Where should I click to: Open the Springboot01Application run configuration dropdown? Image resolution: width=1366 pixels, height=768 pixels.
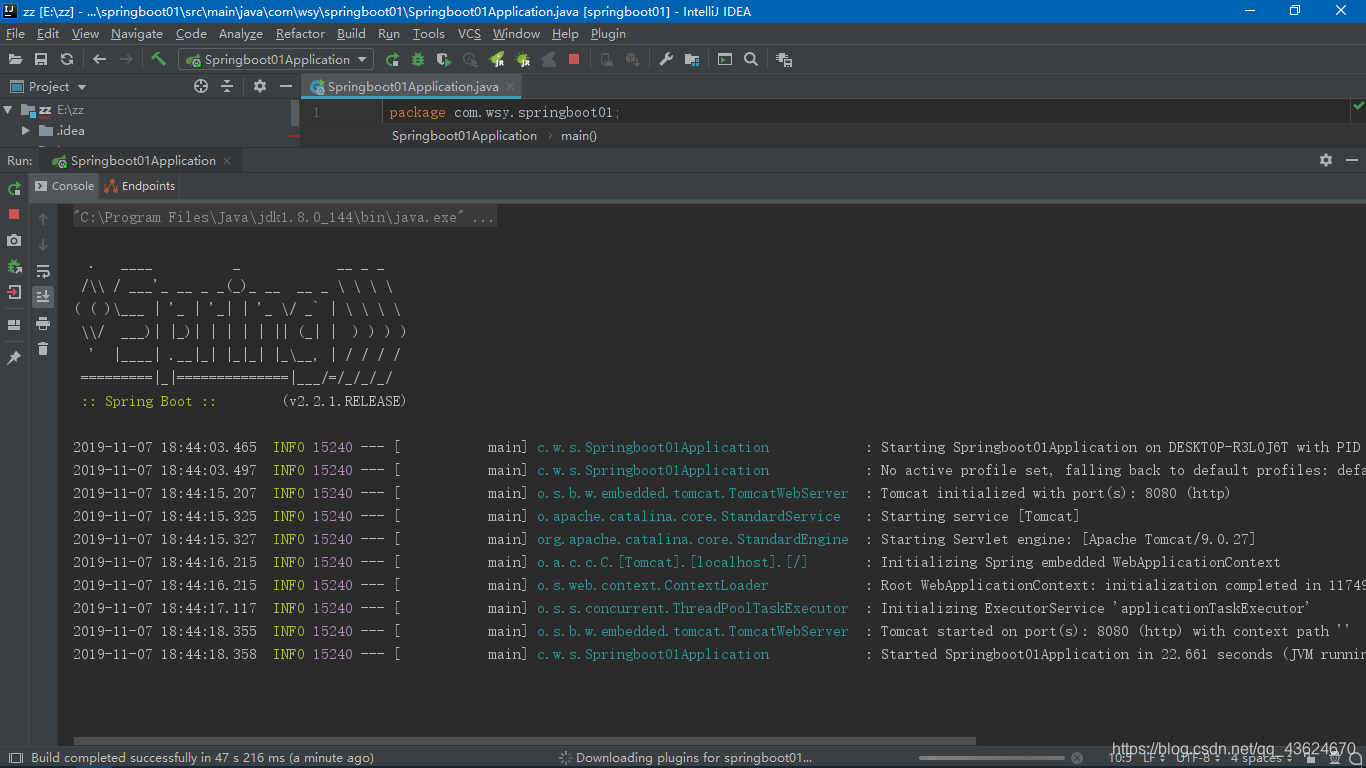click(275, 60)
